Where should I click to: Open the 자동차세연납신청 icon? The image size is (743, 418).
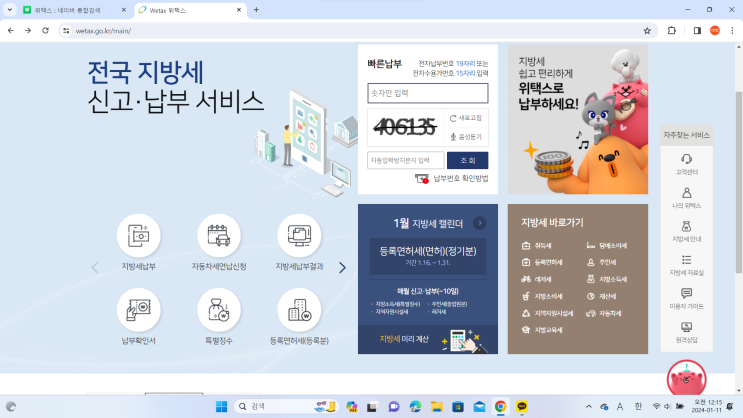click(x=219, y=236)
